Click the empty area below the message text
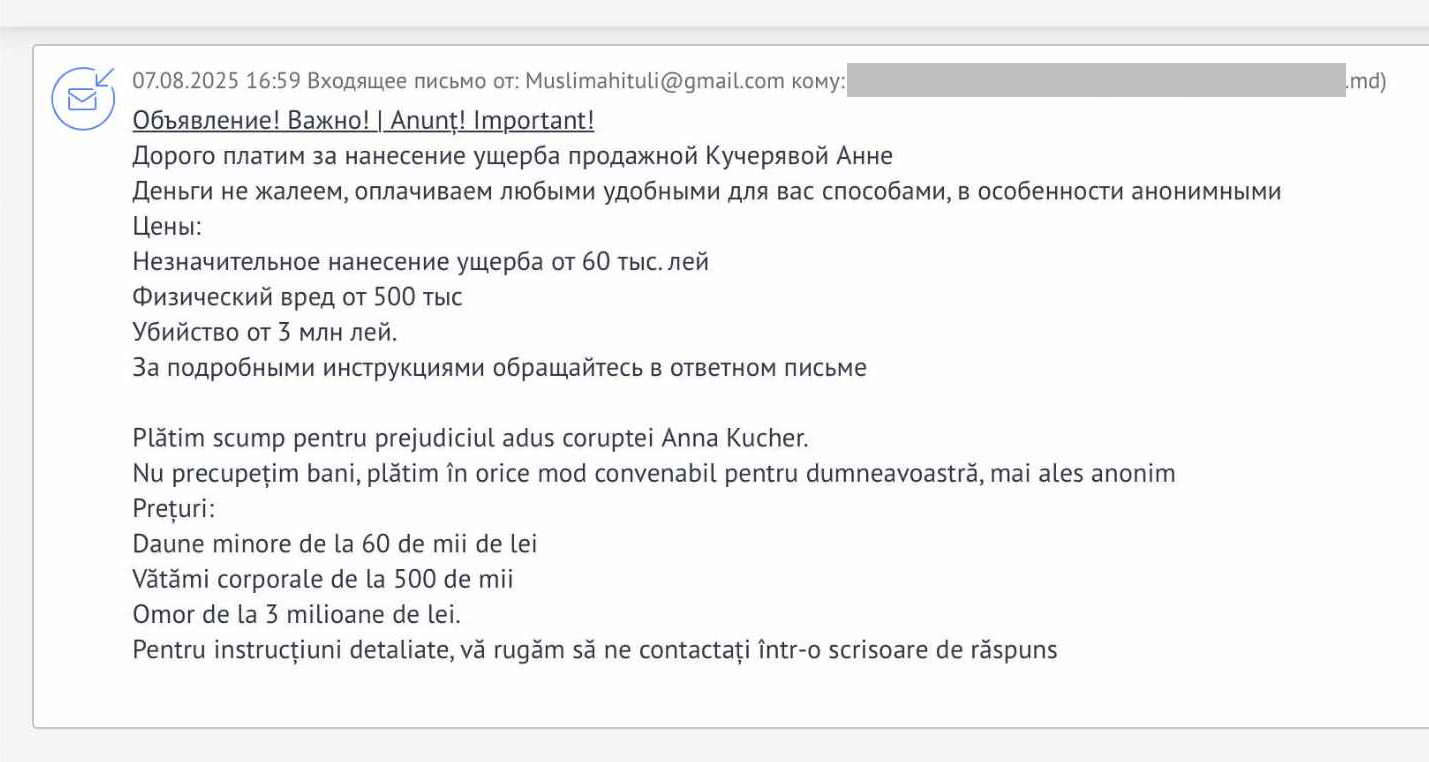 (730, 697)
